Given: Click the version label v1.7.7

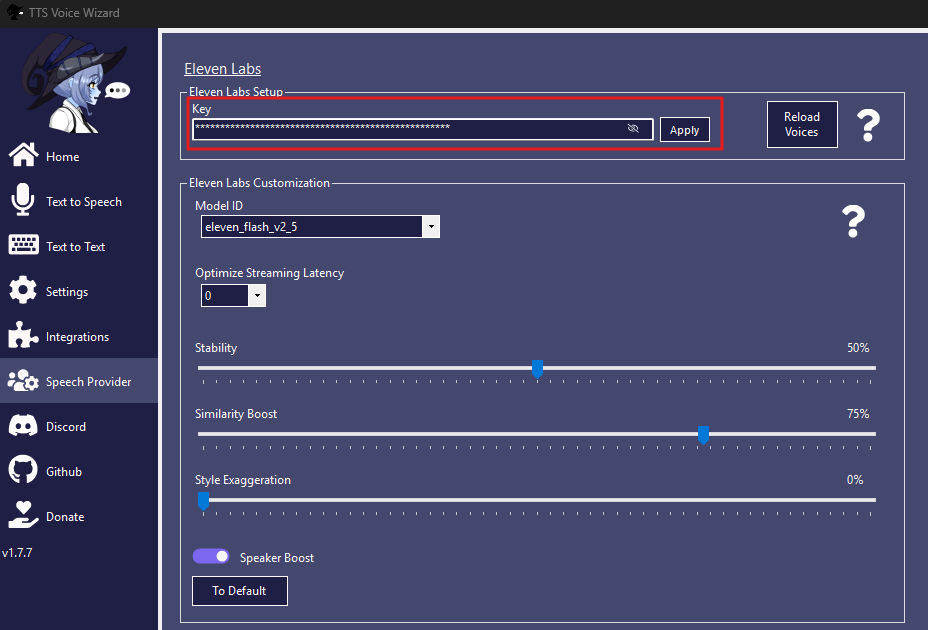Looking at the screenshot, I should (17, 552).
